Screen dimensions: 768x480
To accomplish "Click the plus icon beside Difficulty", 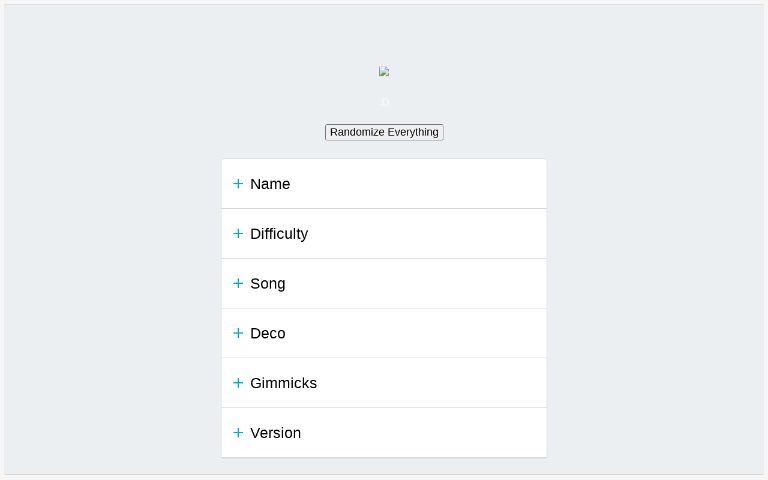I will tap(238, 234).
